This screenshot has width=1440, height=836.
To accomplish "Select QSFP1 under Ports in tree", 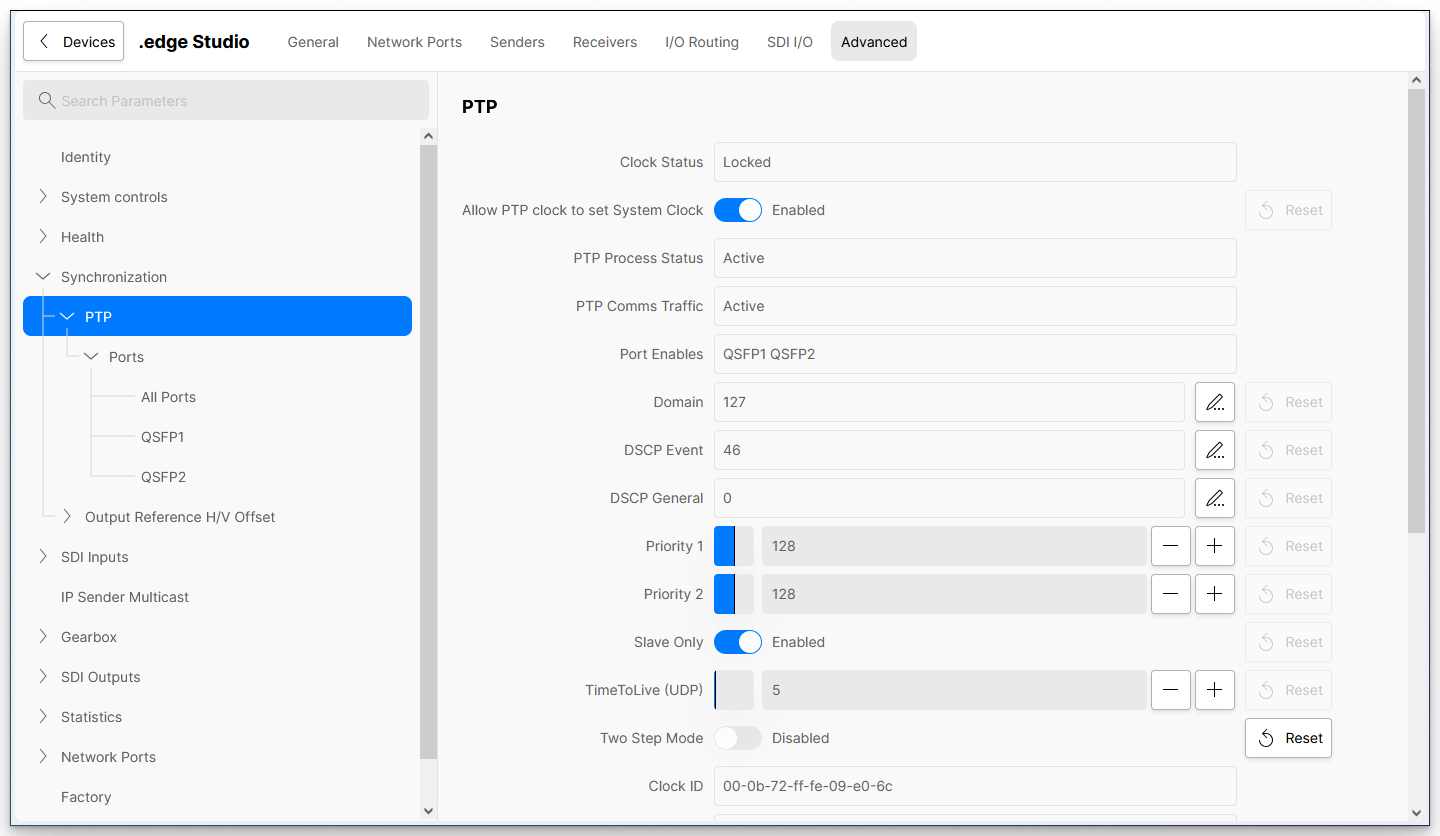I will [162, 437].
